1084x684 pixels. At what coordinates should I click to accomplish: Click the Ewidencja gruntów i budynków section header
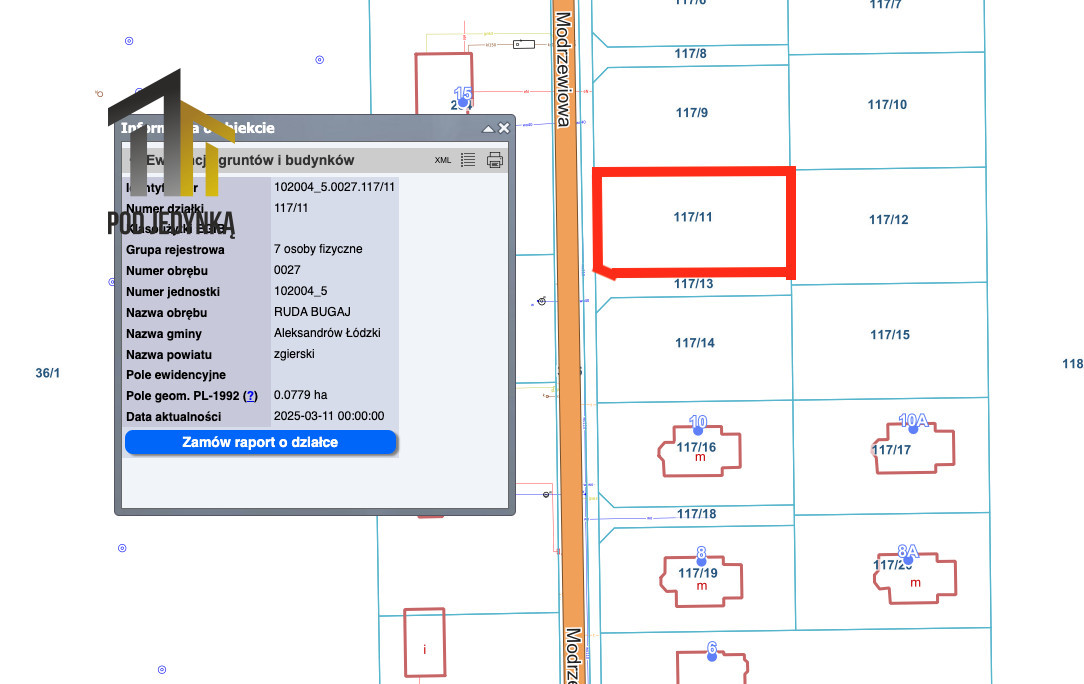point(315,160)
